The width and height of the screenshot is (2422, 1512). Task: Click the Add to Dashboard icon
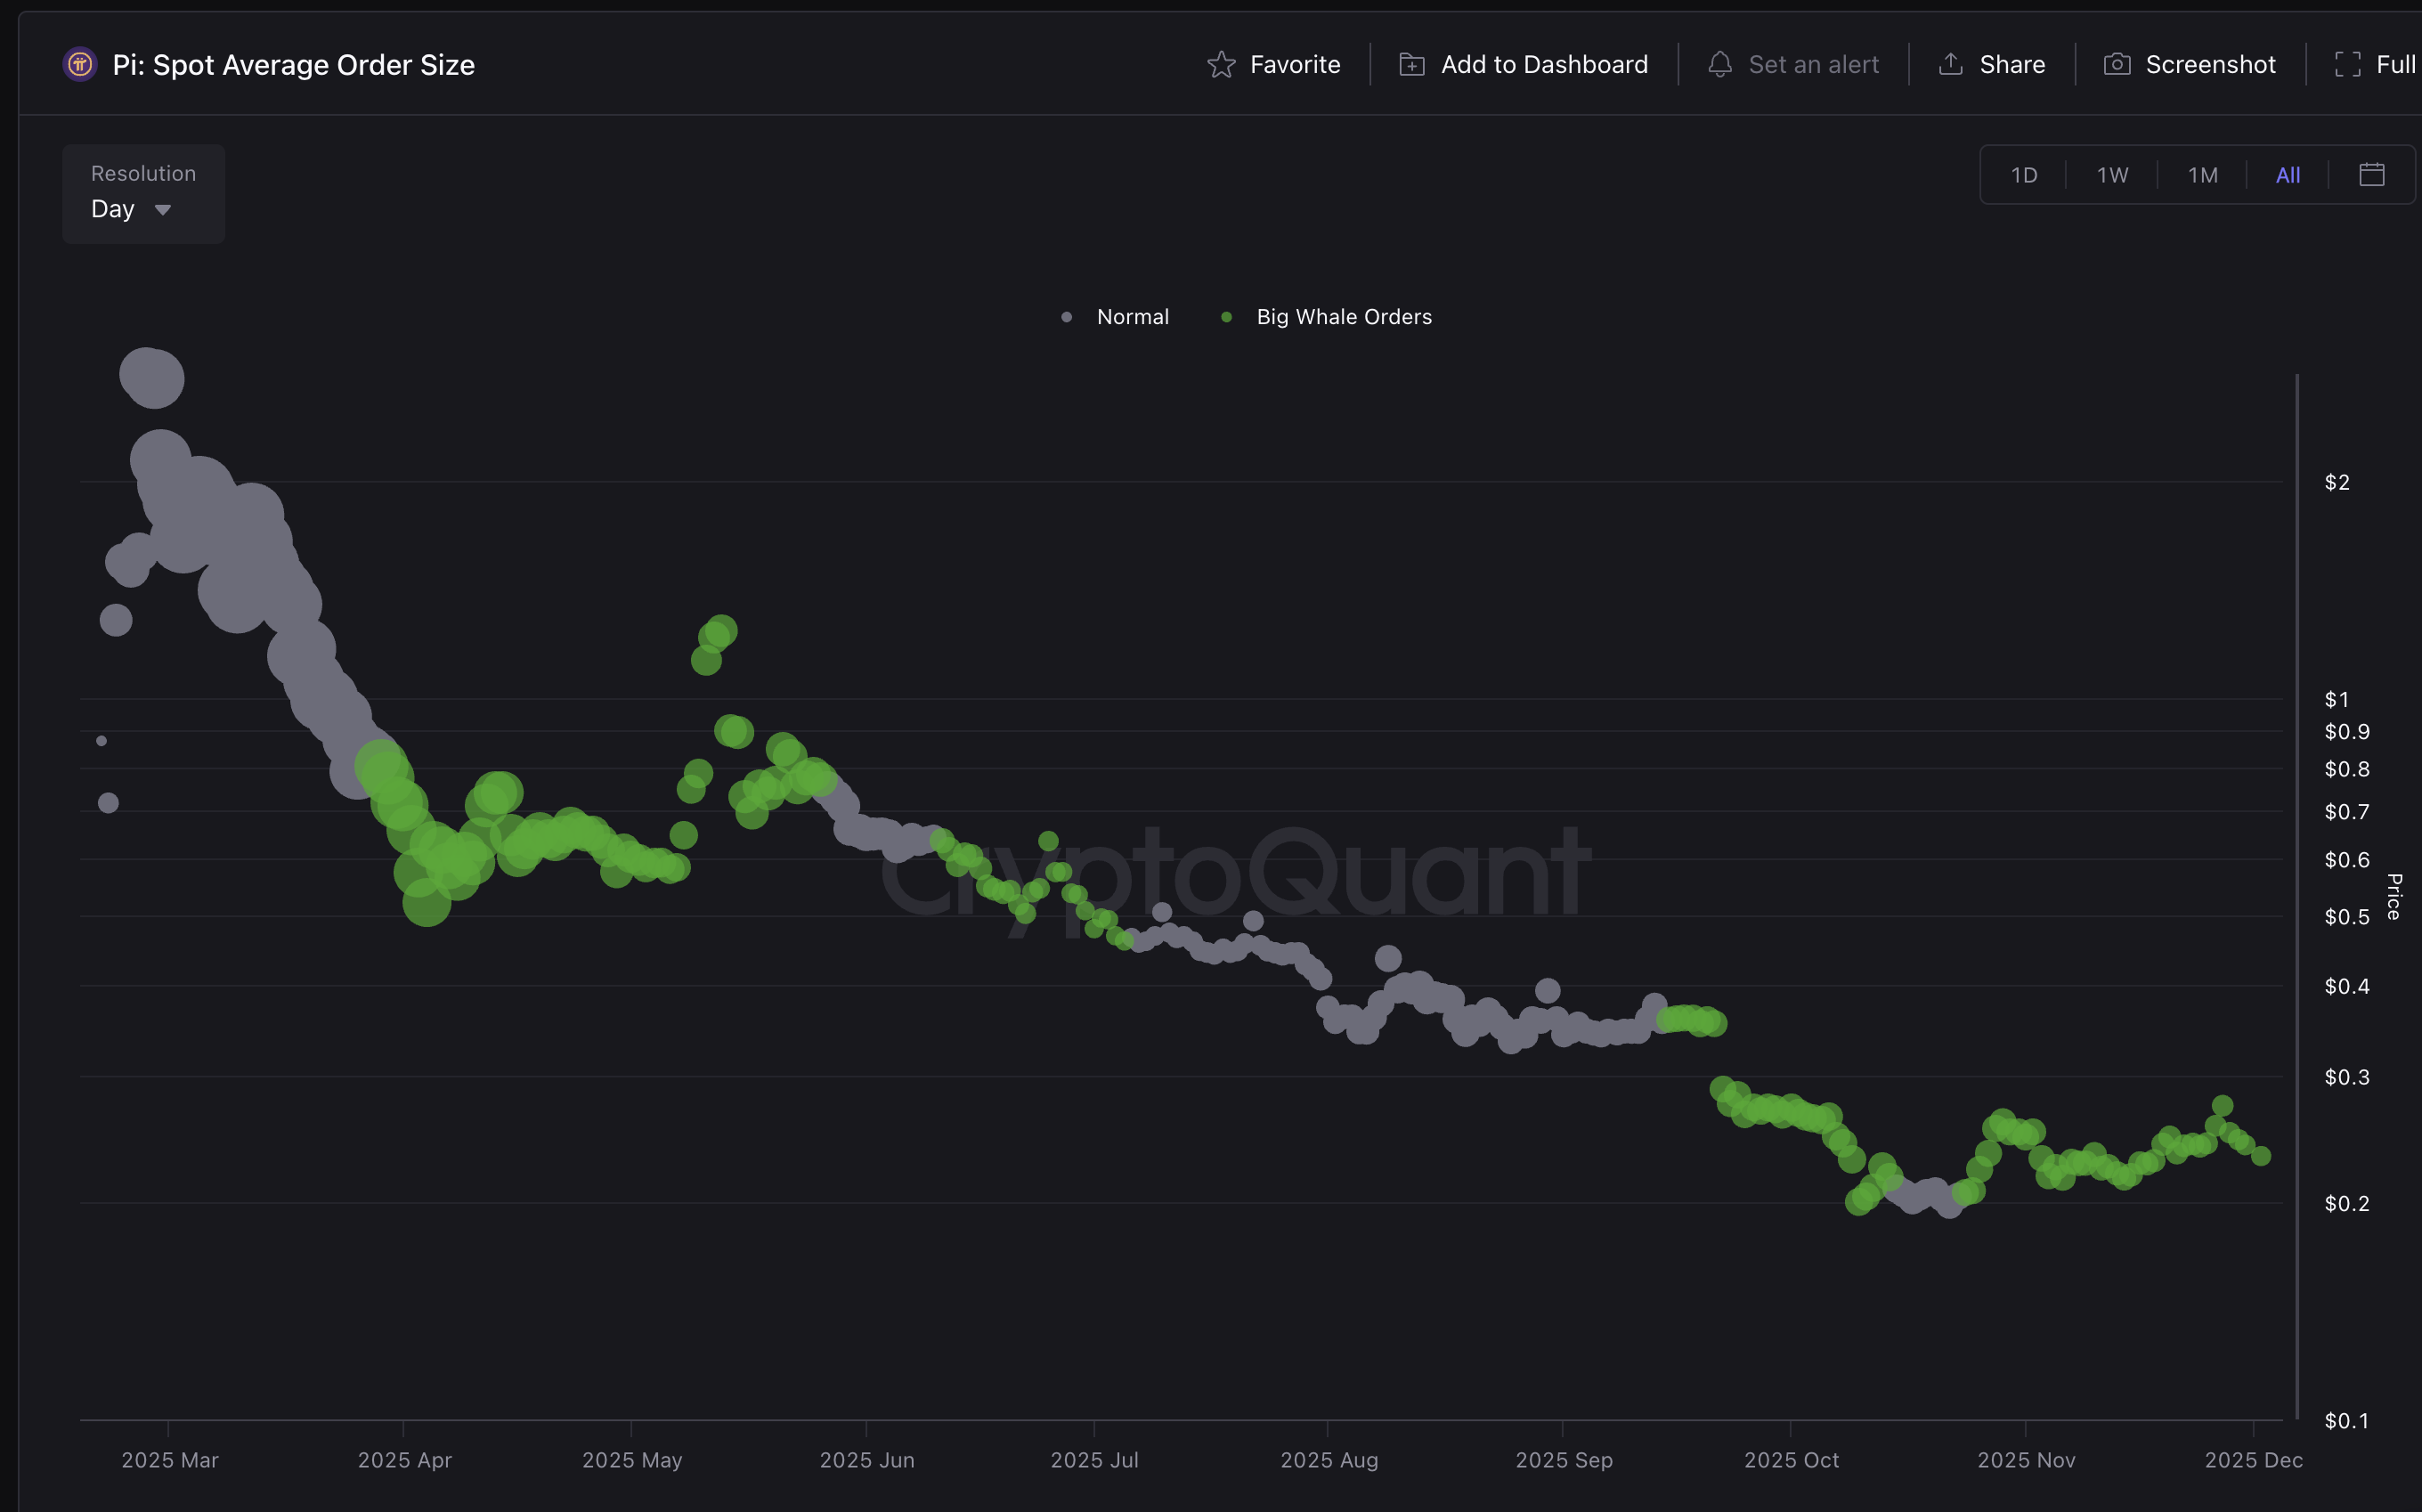[1410, 63]
